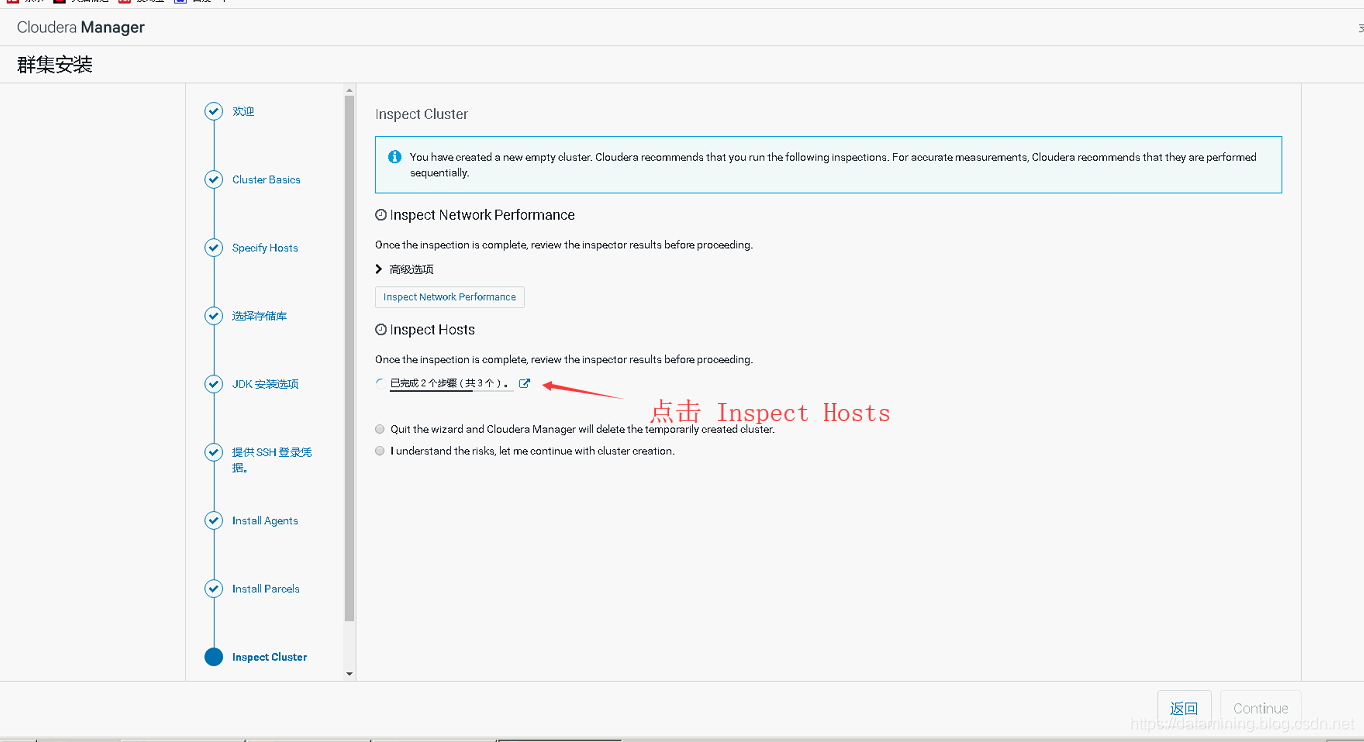Open the Cloudera Manager logo link
The image size is (1364, 742).
coord(81,28)
